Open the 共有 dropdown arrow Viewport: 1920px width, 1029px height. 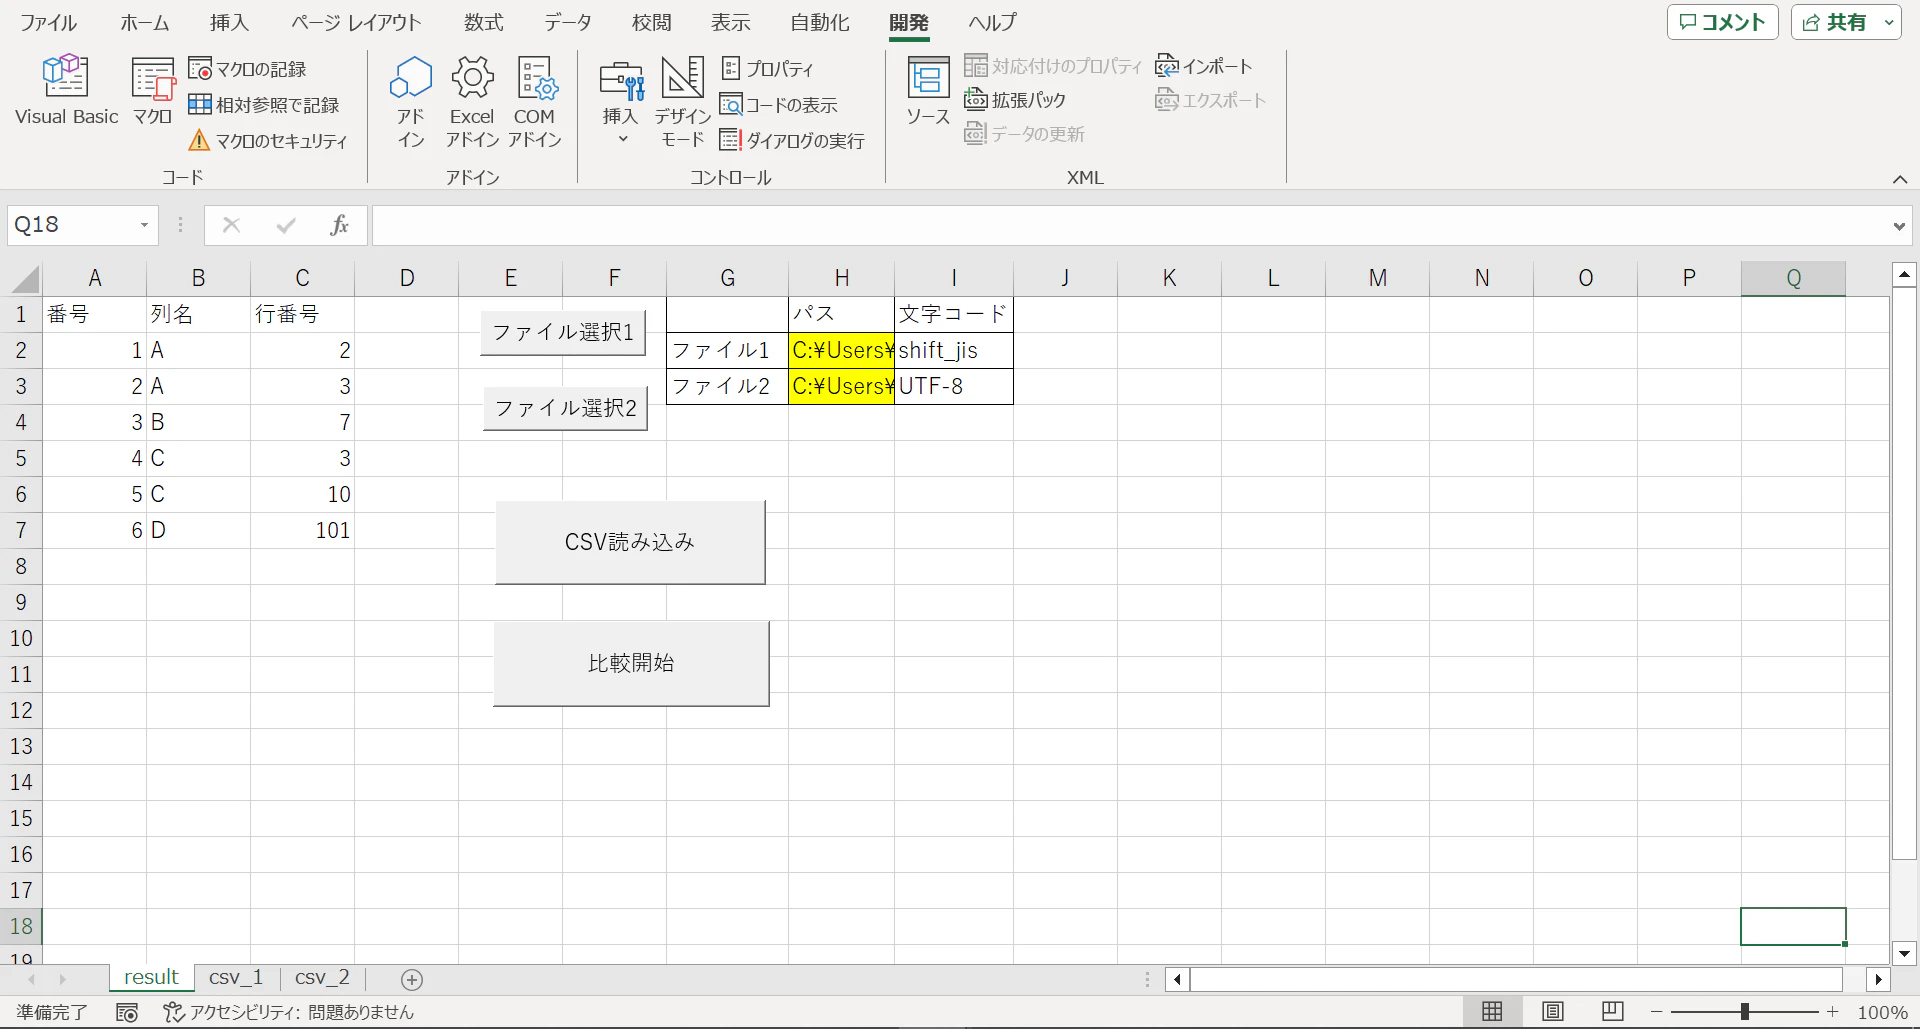pos(1888,22)
